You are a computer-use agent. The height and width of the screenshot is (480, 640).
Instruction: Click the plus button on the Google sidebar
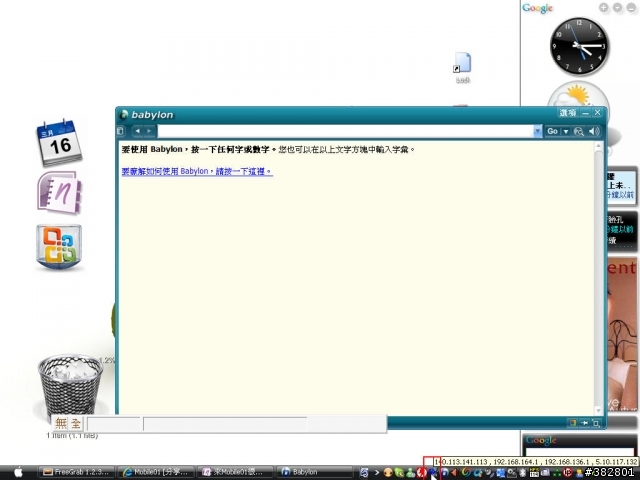click(x=603, y=7)
